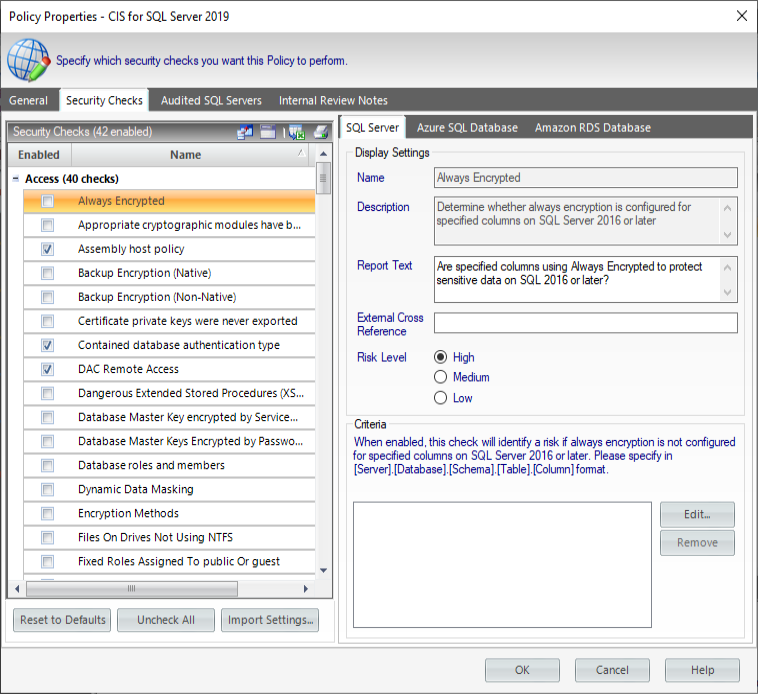Toggle the DAC Remote Access checkbox
The image size is (758, 694).
48,369
